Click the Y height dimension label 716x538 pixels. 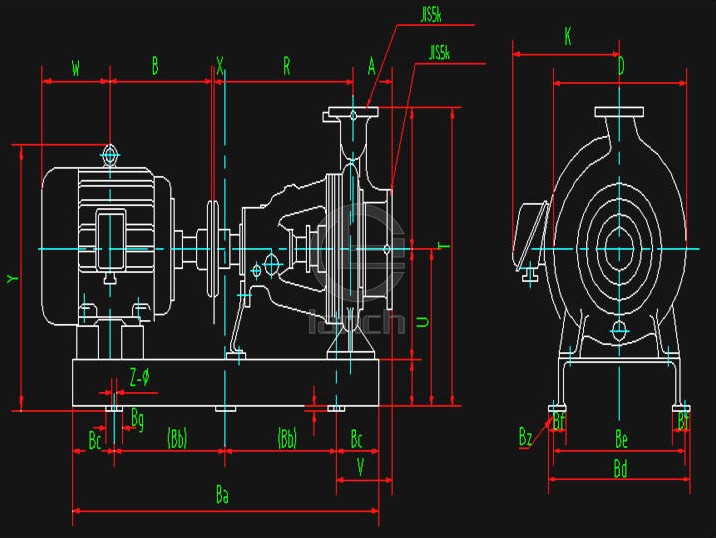point(12,279)
